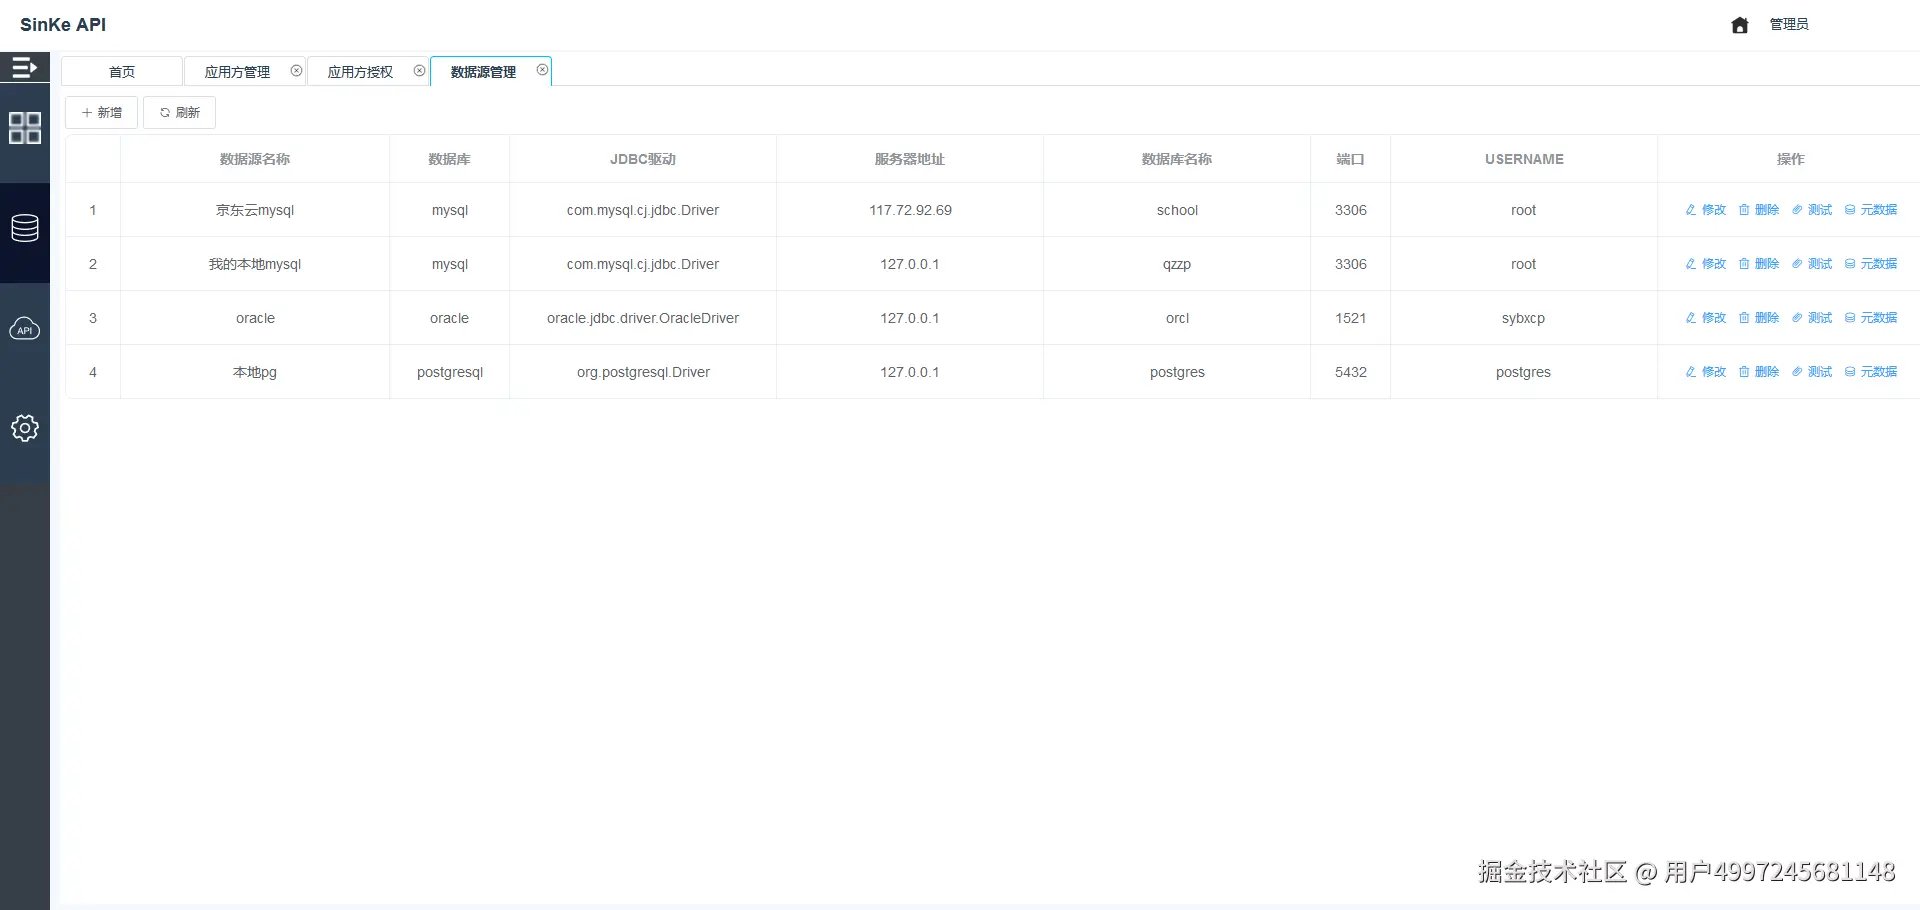Image resolution: width=1920 pixels, height=910 pixels.
Task: Open the API cloud icon in sidebar
Action: pyautogui.click(x=25, y=328)
